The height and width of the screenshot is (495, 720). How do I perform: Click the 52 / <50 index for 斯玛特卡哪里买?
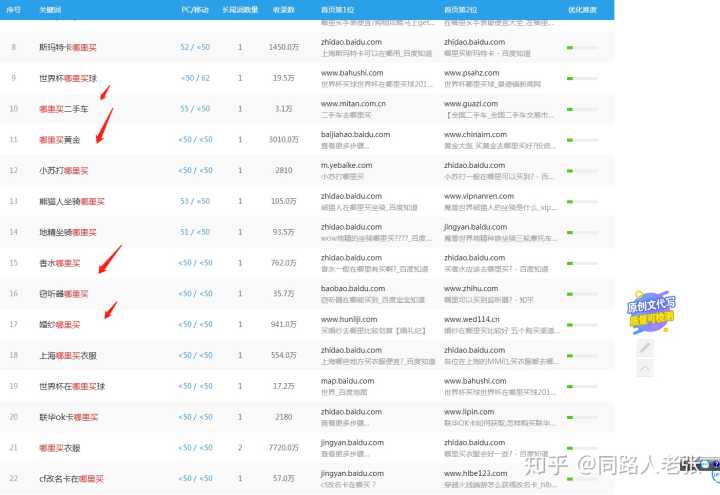(x=195, y=47)
